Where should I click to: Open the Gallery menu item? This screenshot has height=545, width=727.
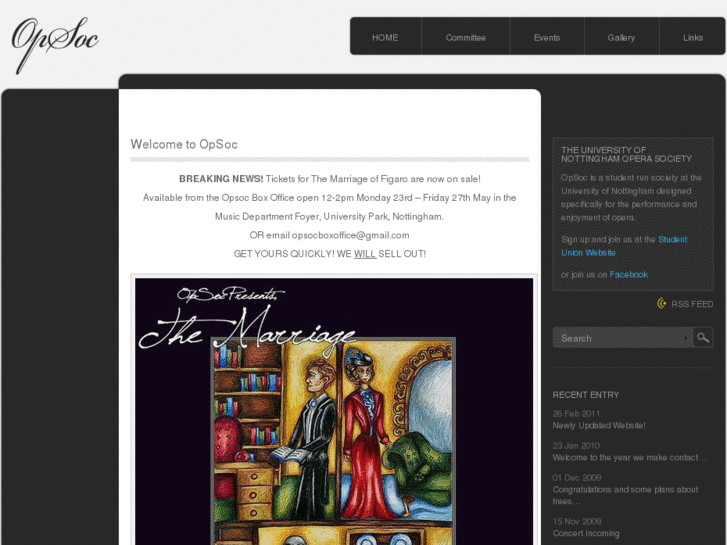(x=621, y=38)
